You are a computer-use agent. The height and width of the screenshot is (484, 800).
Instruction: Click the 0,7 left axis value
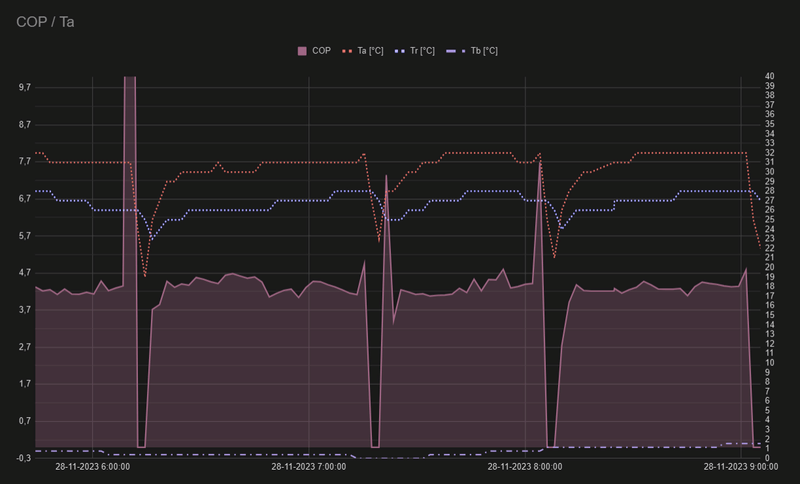coord(24,421)
